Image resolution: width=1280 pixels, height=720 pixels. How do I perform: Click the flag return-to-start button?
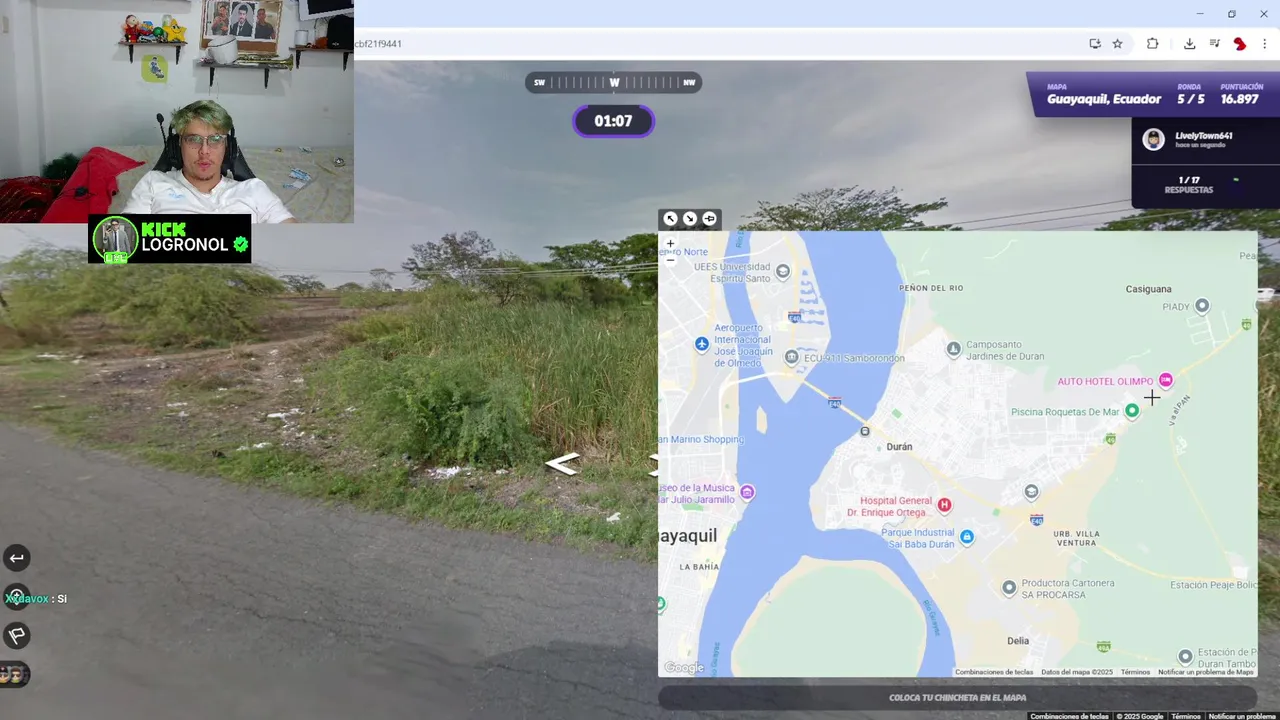point(16,635)
